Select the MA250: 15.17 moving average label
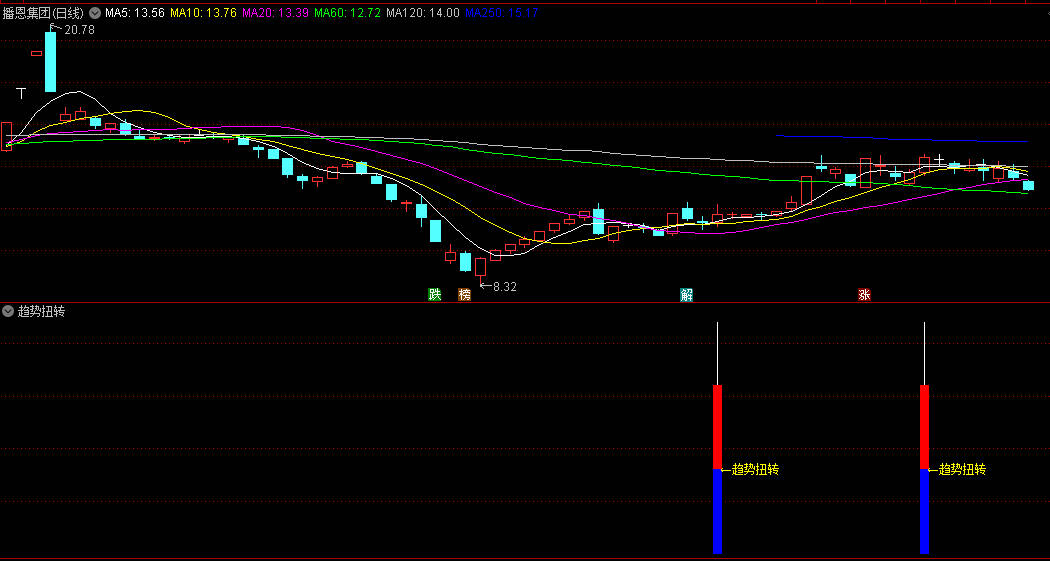The image size is (1050, 561). tap(502, 13)
